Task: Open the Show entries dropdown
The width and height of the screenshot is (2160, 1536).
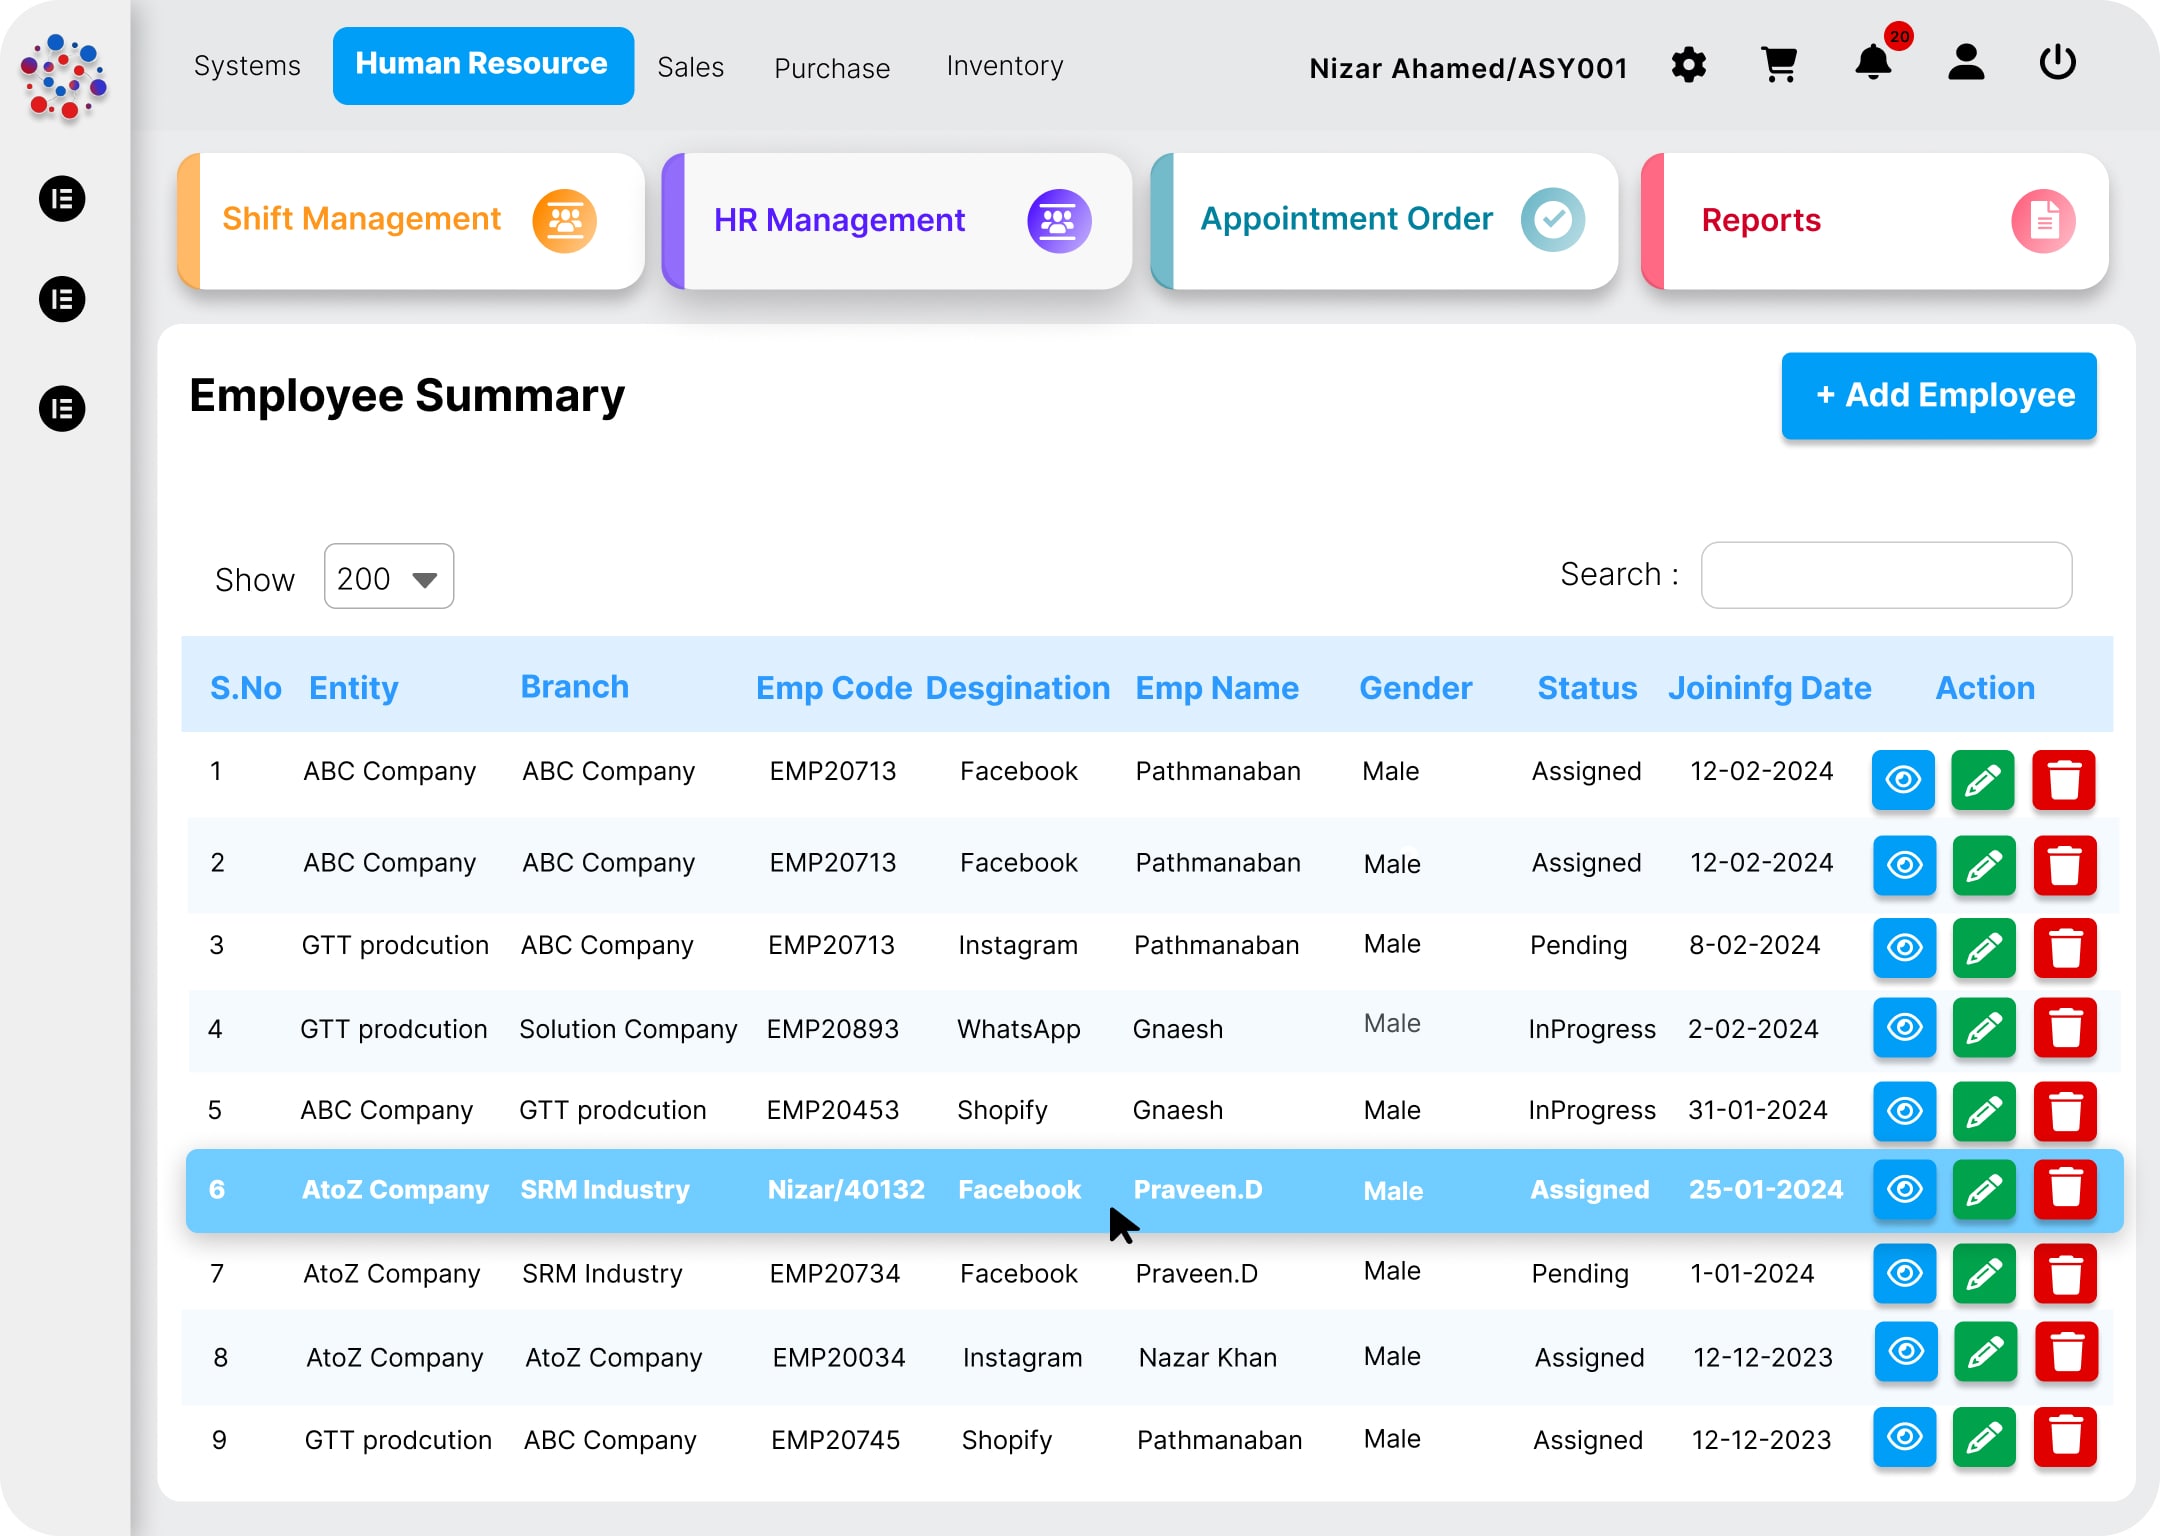Action: pyautogui.click(x=388, y=577)
